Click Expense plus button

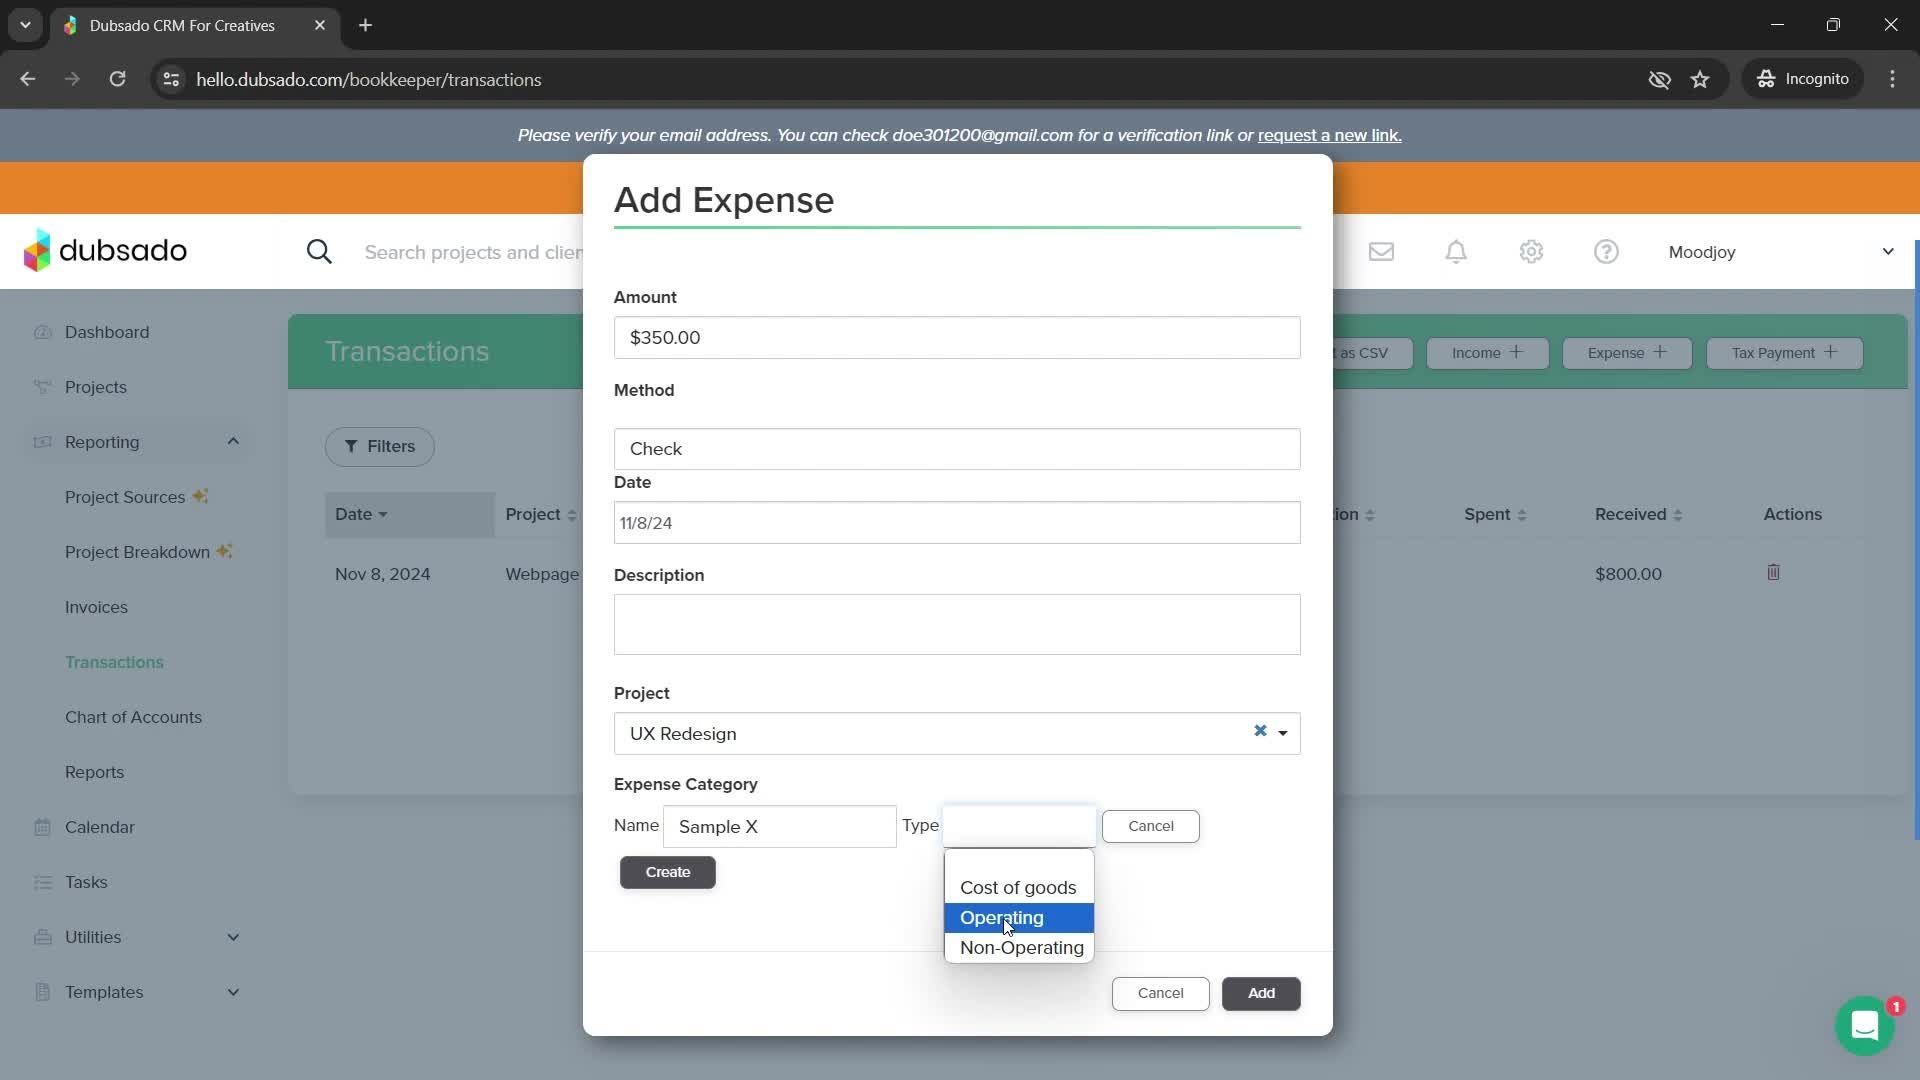point(1627,352)
